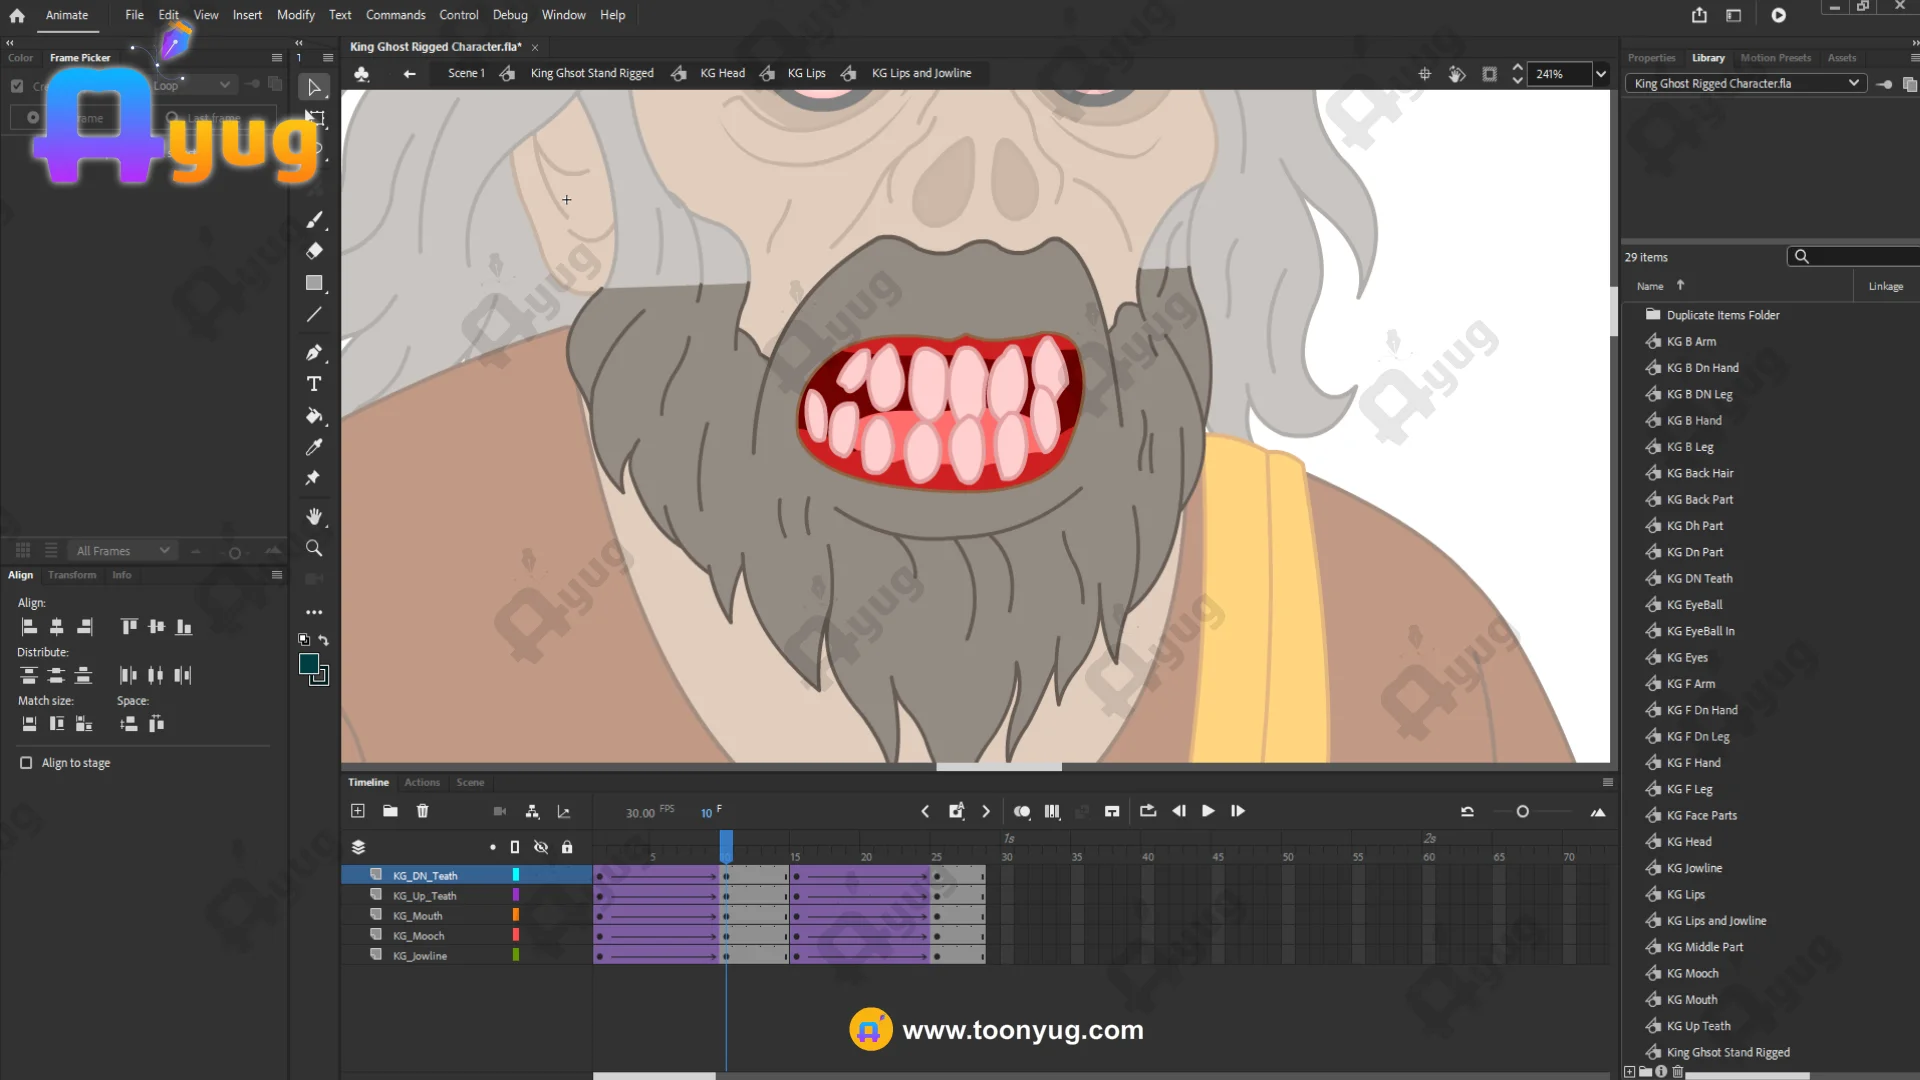Navigate to Scene 1 breadcrumb
1920x1080 pixels.
(465, 73)
